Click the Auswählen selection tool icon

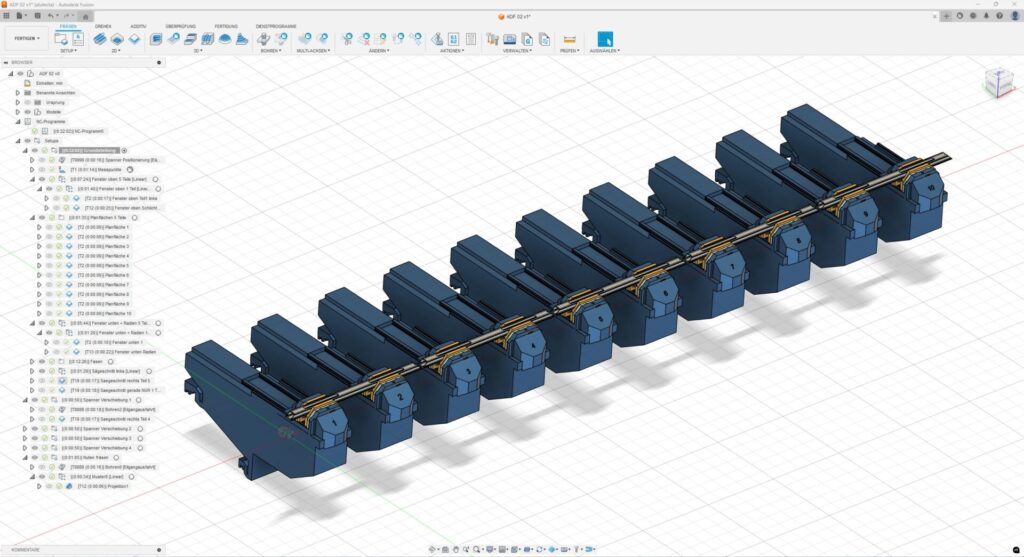click(x=604, y=39)
